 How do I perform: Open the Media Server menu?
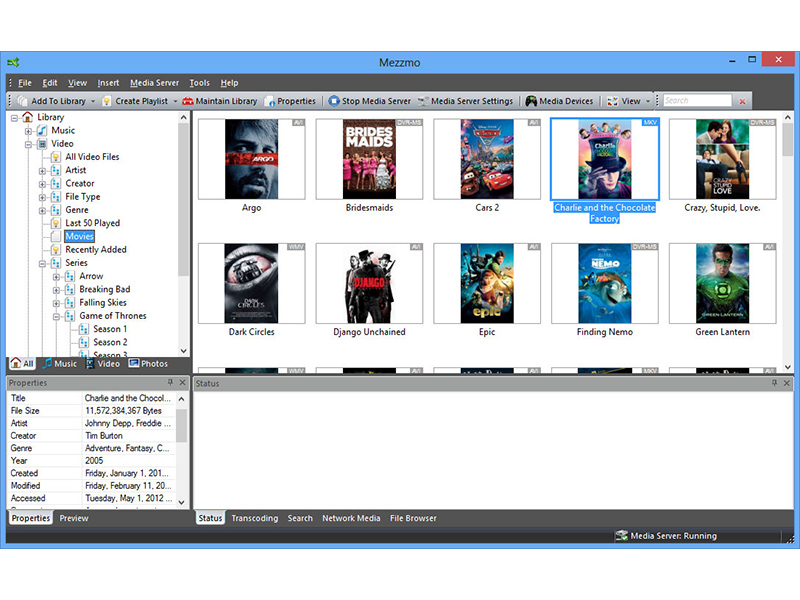[x=154, y=83]
